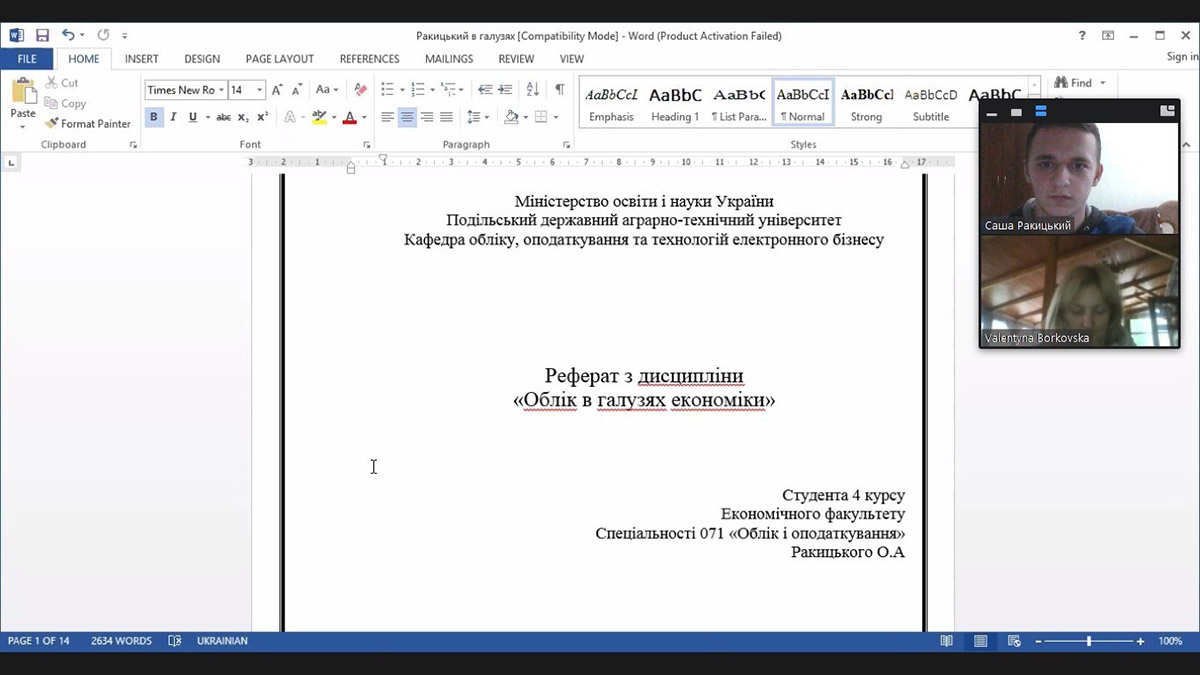Toggle Bold formatting off
This screenshot has width=1200, height=675.
click(x=153, y=117)
